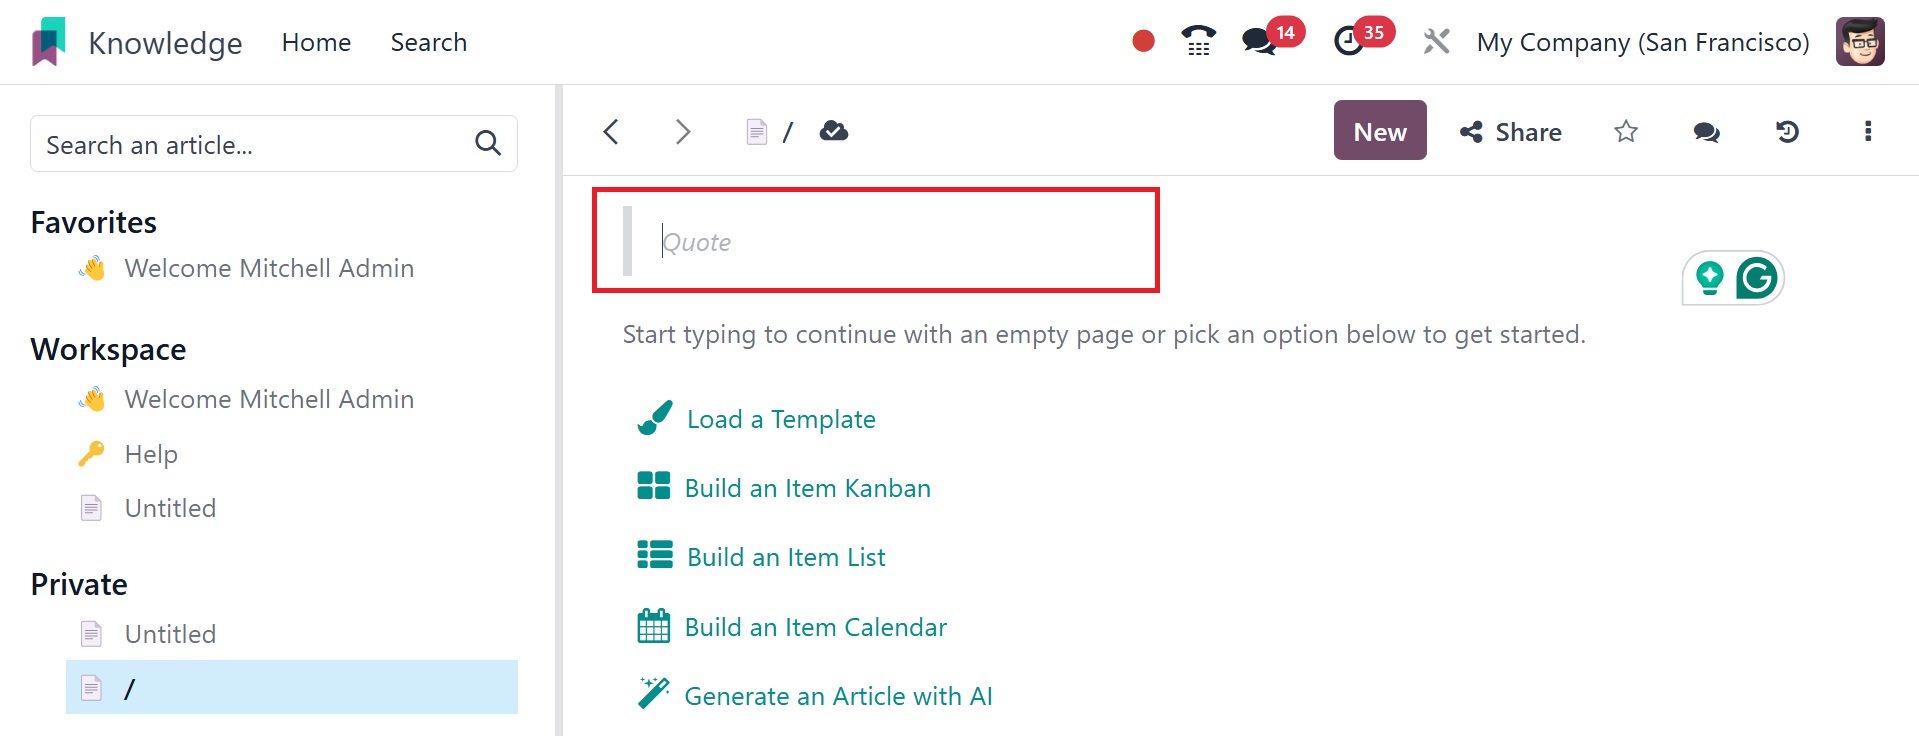Click the New article button
This screenshot has width=1919, height=736.
[1379, 131]
